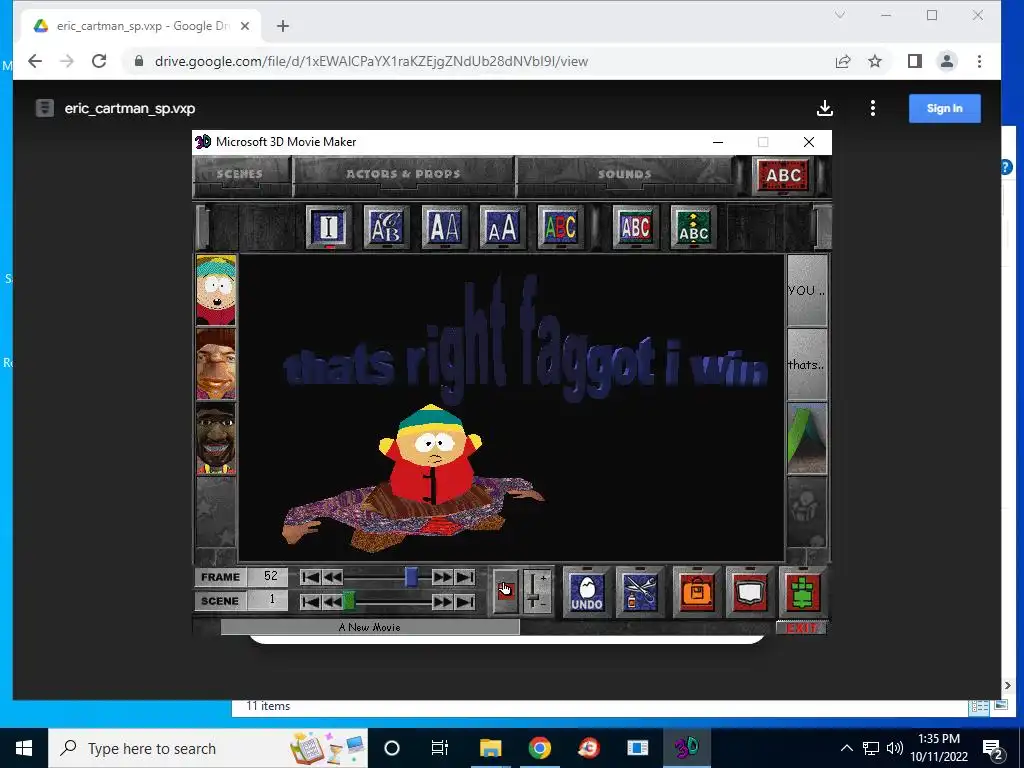Go back in Chrome

coord(35,61)
